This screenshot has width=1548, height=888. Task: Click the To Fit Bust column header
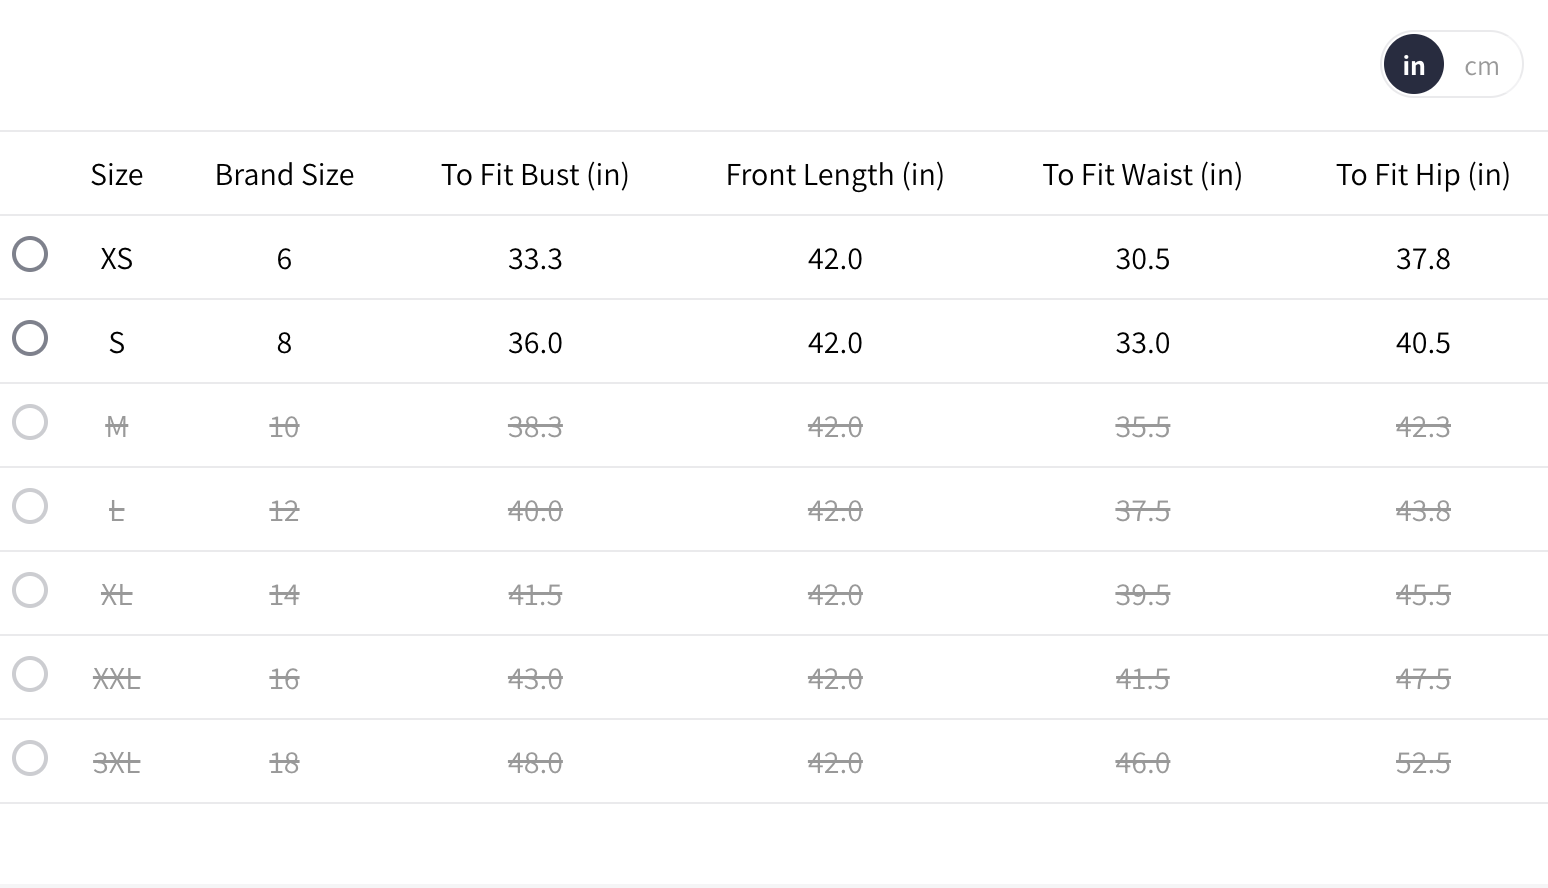[x=535, y=175]
